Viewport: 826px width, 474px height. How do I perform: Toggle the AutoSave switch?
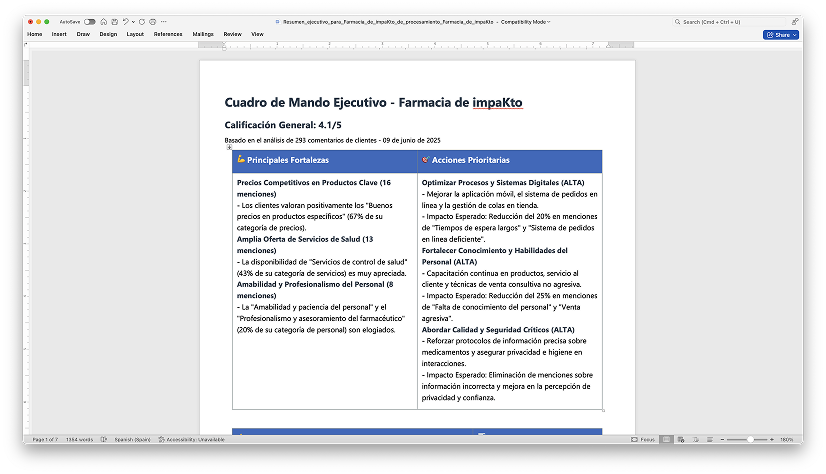point(90,21)
